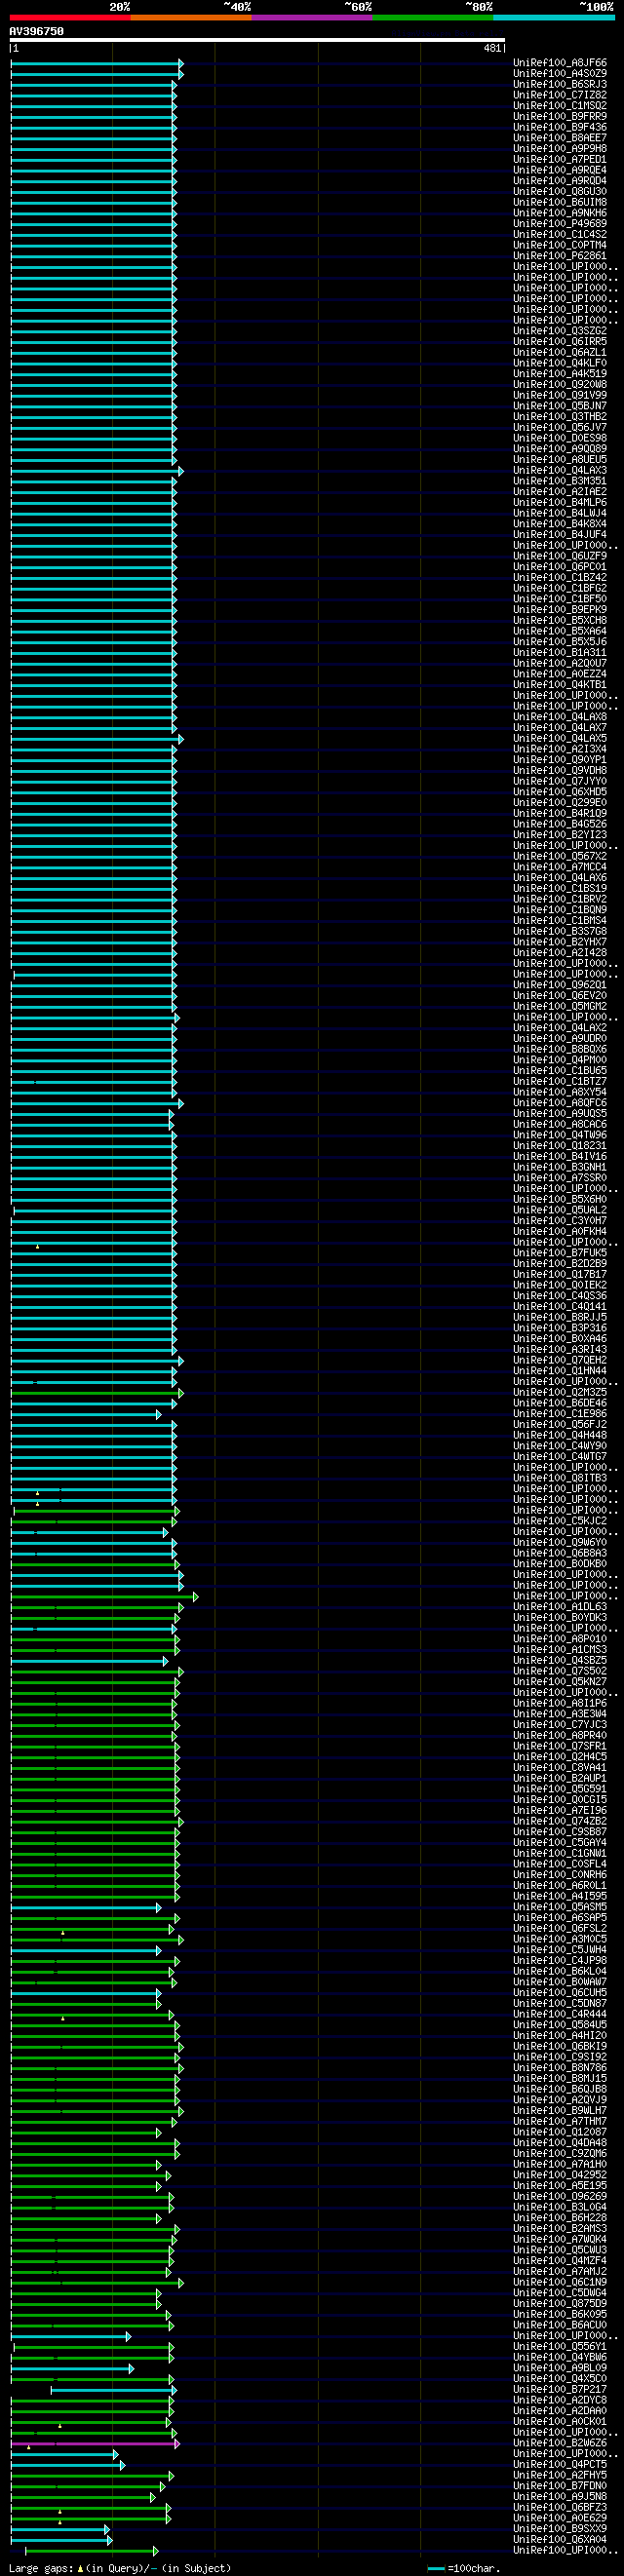Open UniRef100_Q4PCT5 hit

[x=560, y=2464]
